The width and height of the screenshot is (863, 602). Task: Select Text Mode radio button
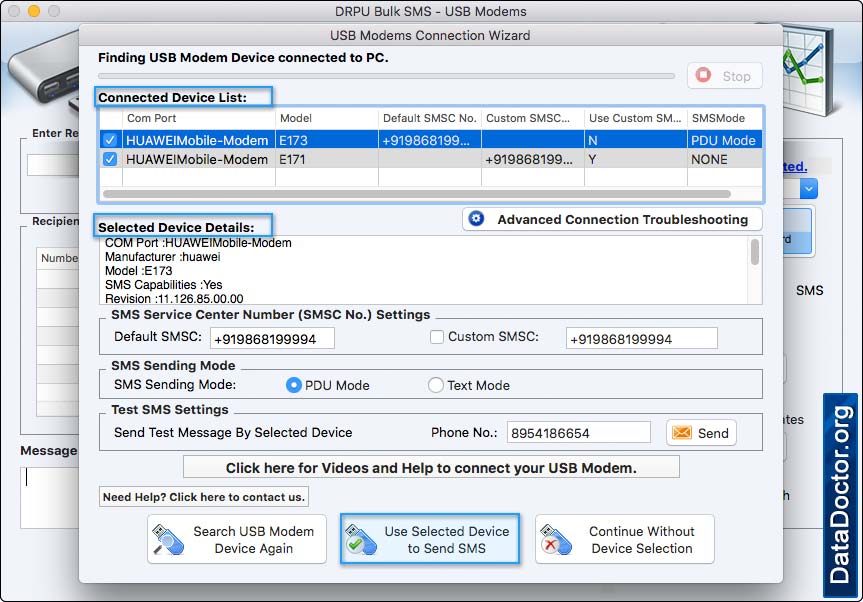[x=435, y=385]
